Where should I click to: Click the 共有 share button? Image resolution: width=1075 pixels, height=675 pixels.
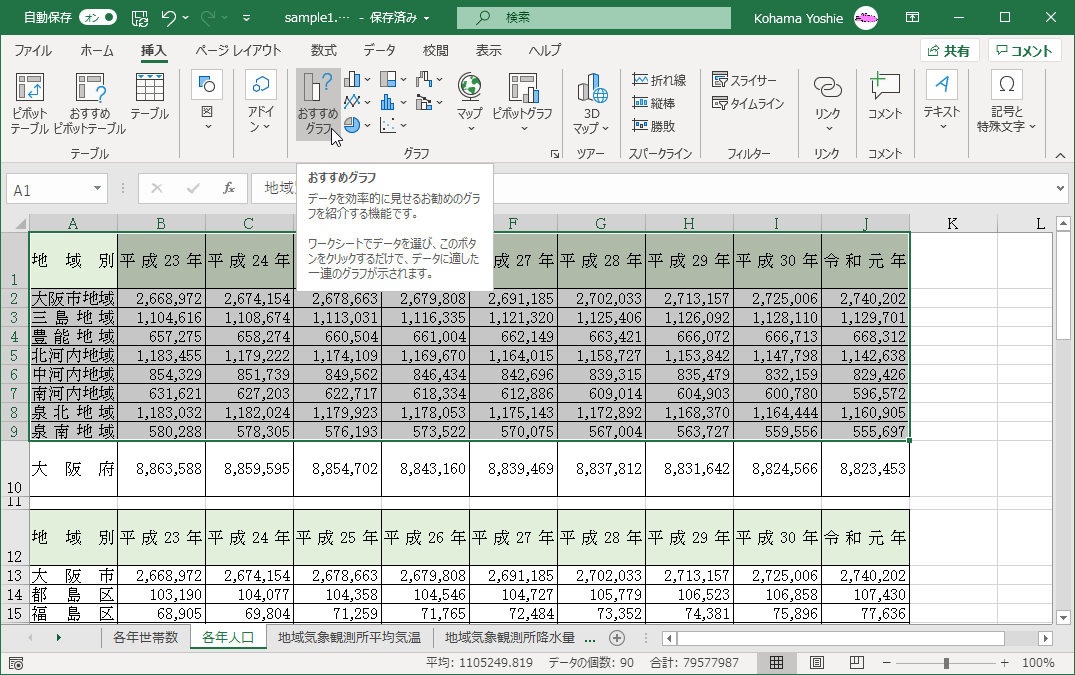pos(948,51)
